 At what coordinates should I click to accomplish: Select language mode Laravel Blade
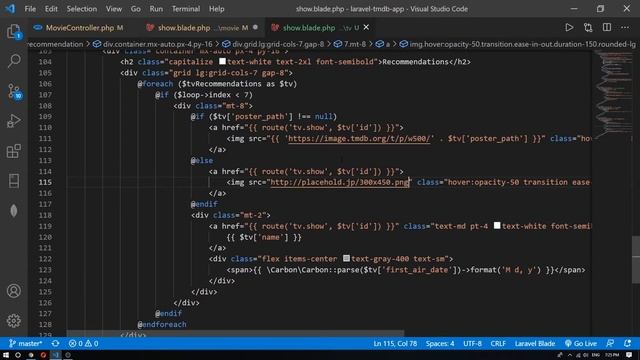535,343
